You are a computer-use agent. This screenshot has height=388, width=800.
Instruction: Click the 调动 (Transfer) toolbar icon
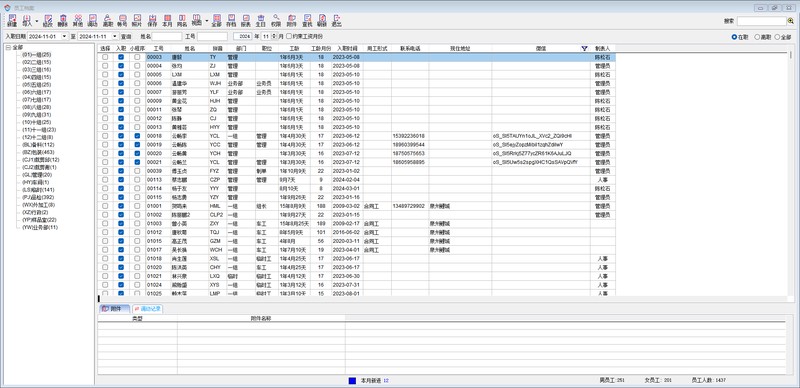(x=92, y=20)
